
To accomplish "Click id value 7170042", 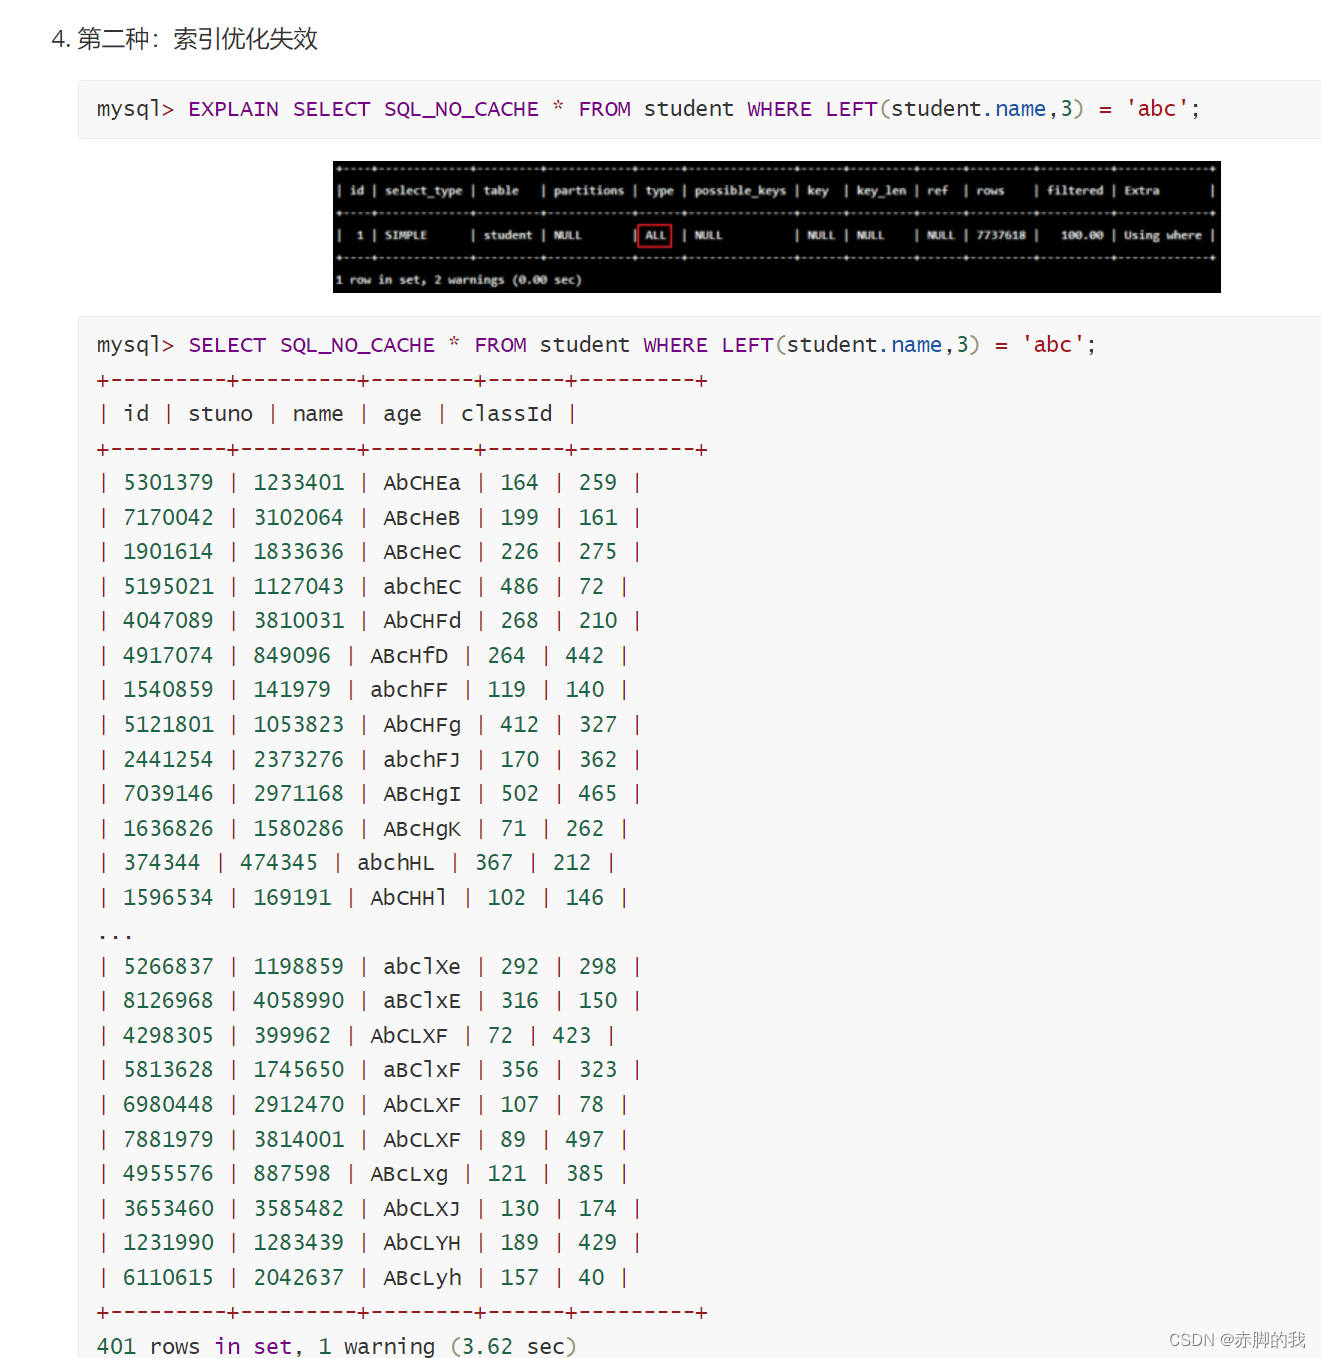I will 168,518.
